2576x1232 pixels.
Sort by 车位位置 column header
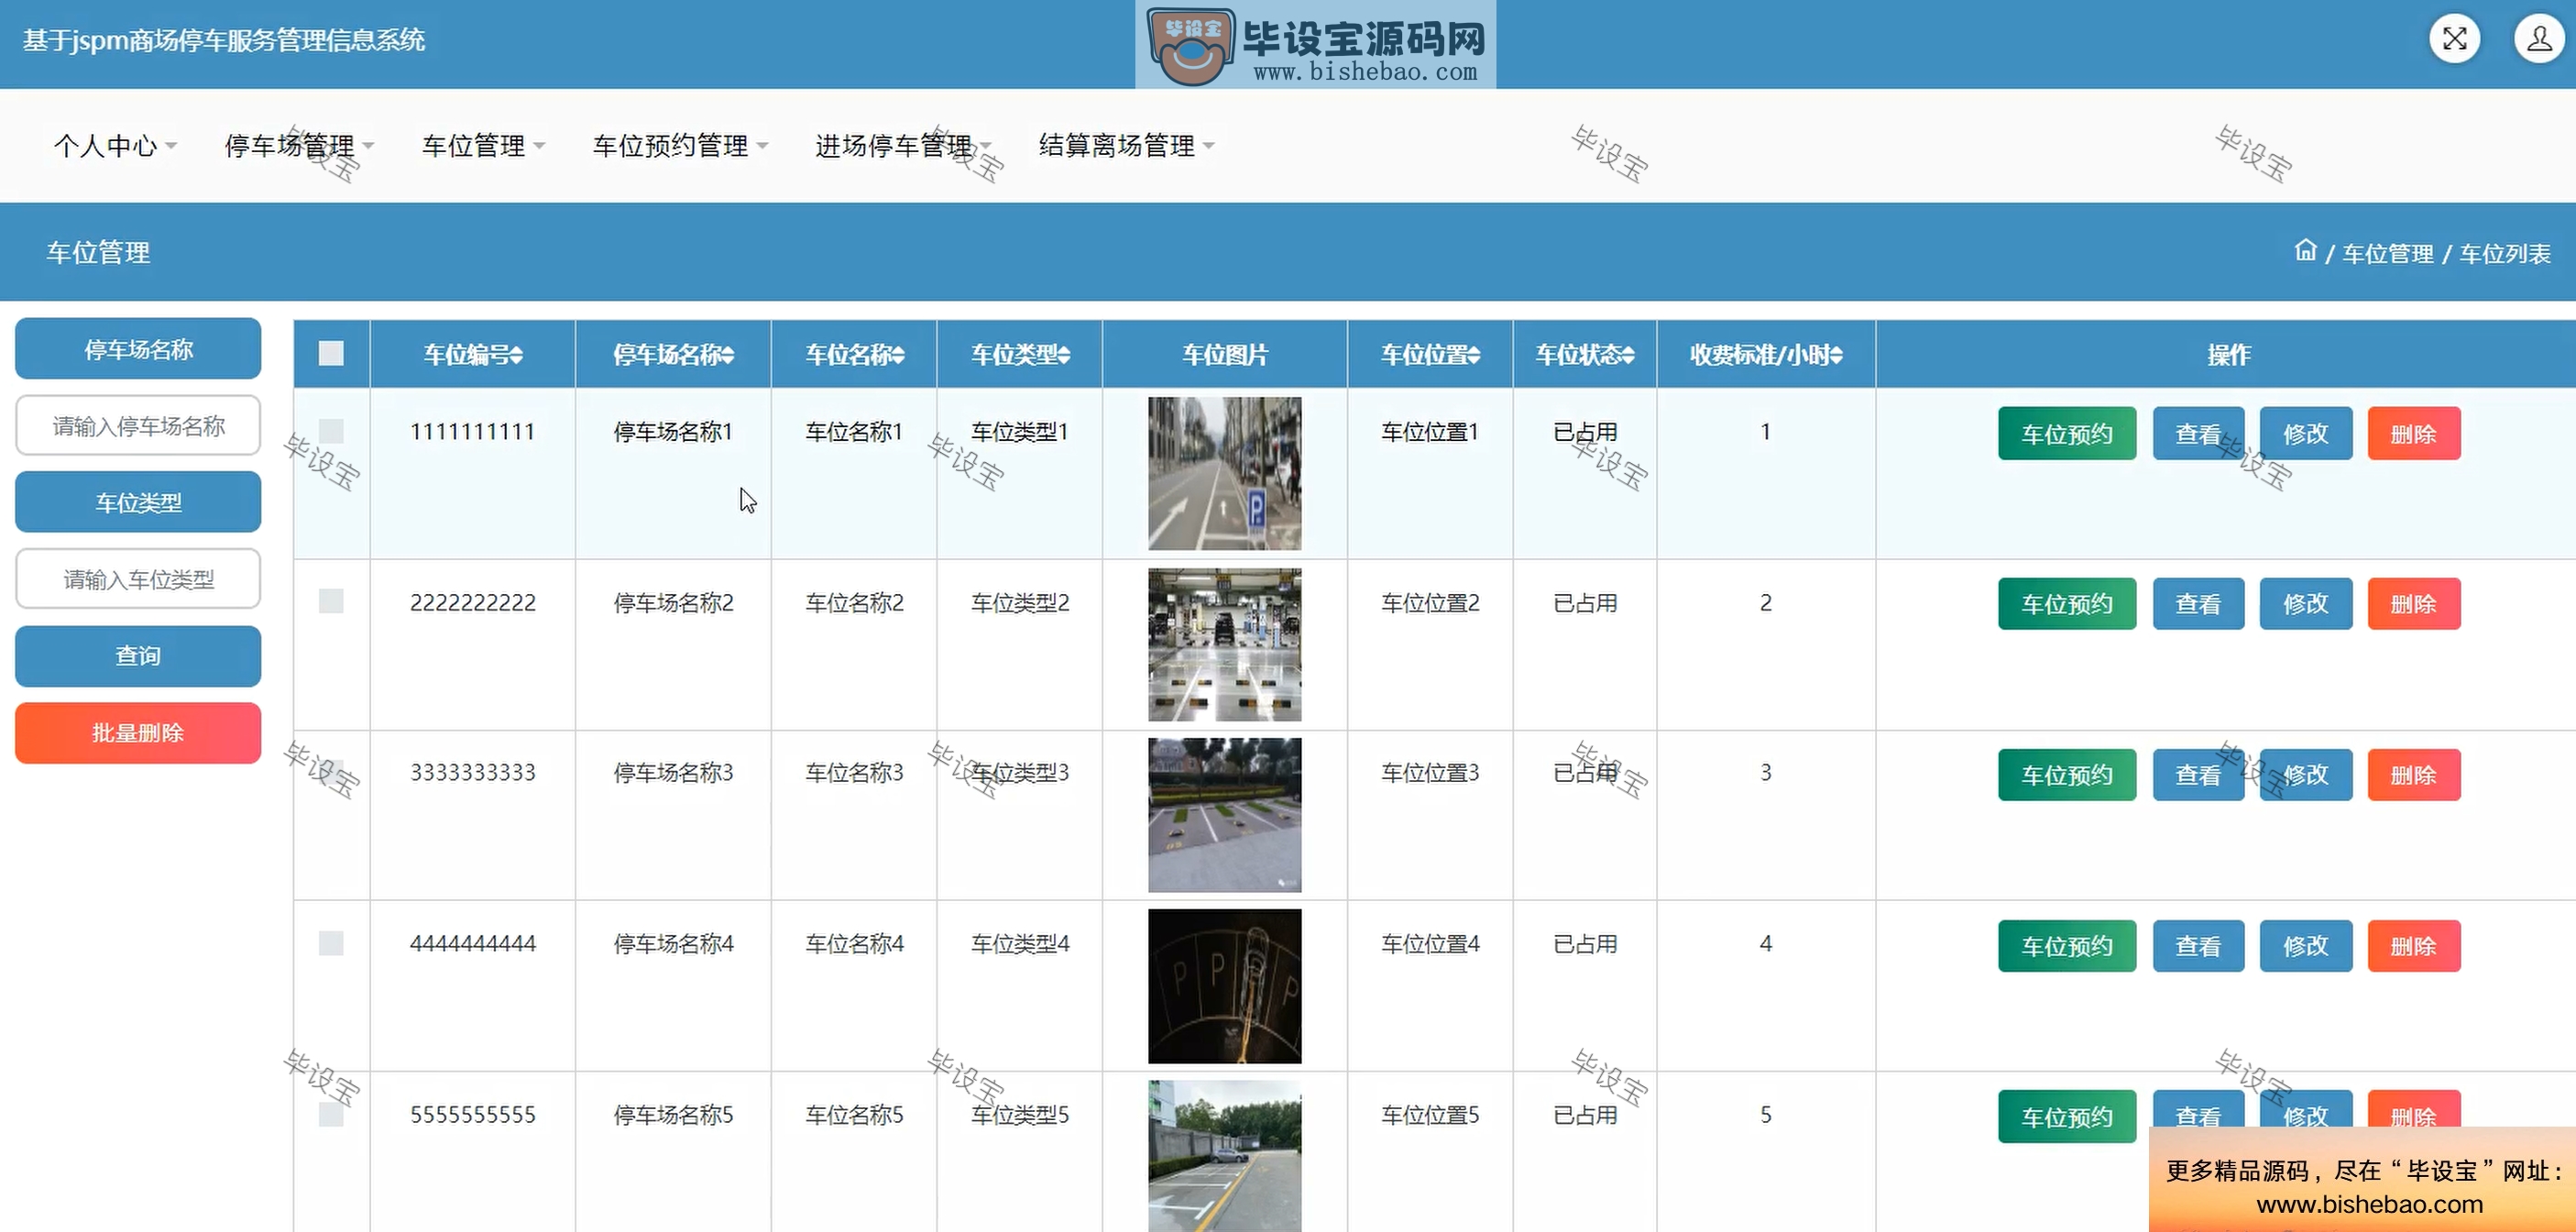(1430, 355)
